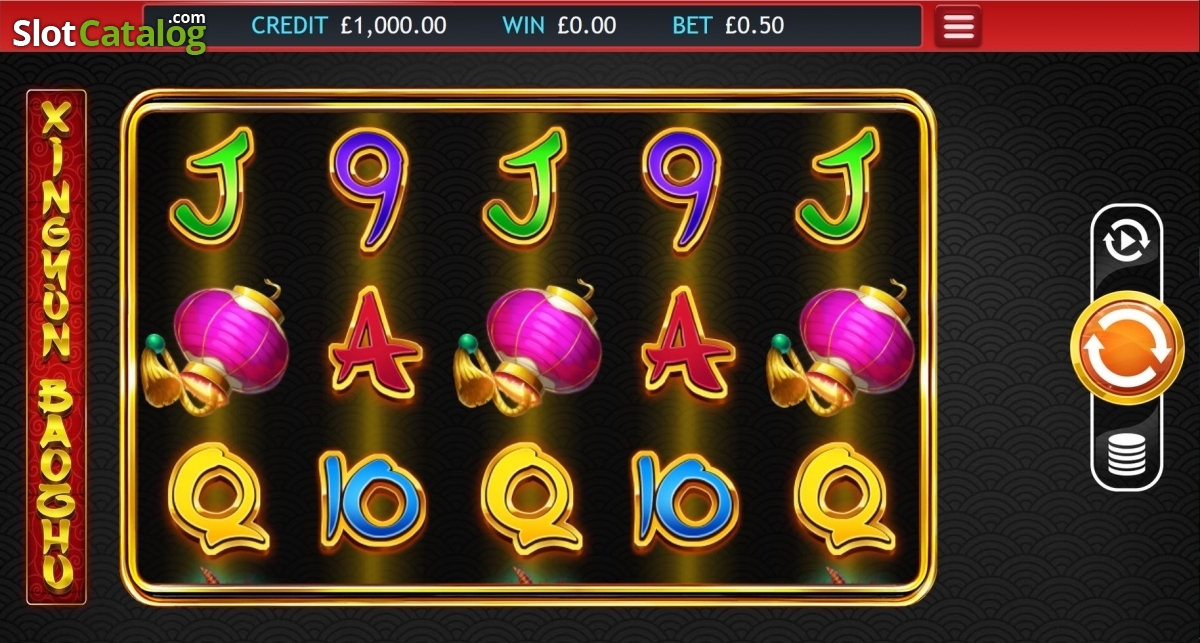Click the WIN £0.00 display
Screen dimensions: 1200x643
click(x=559, y=26)
